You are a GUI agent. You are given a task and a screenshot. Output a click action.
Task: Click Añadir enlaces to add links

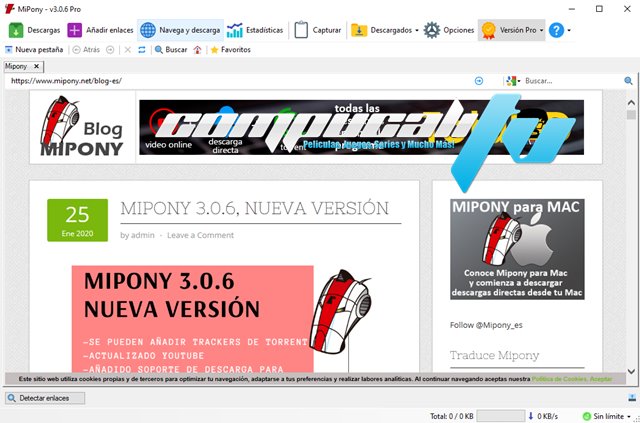tap(100, 30)
